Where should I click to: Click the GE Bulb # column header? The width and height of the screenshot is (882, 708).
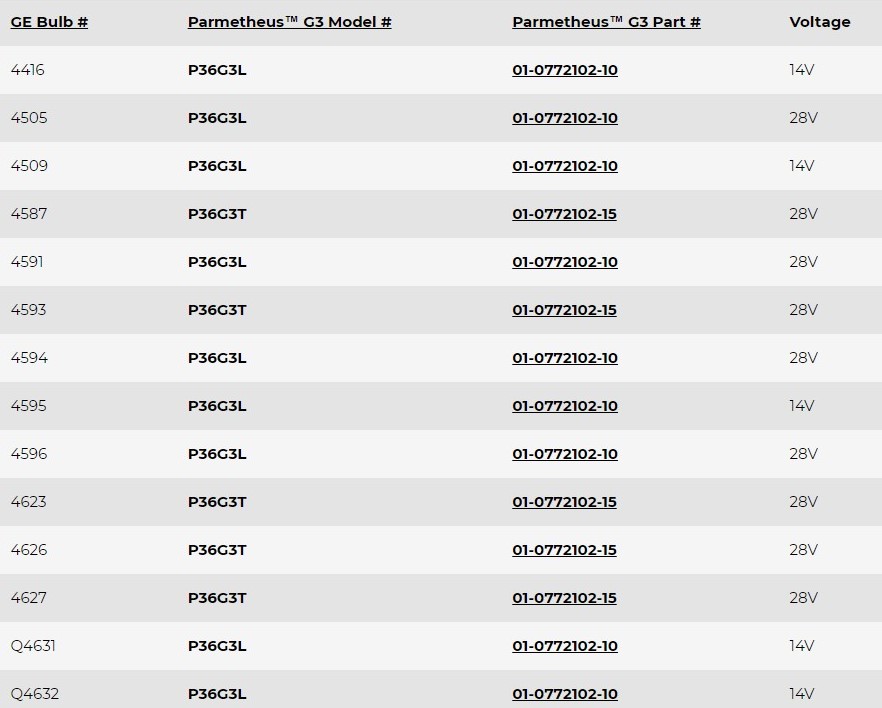49,22
